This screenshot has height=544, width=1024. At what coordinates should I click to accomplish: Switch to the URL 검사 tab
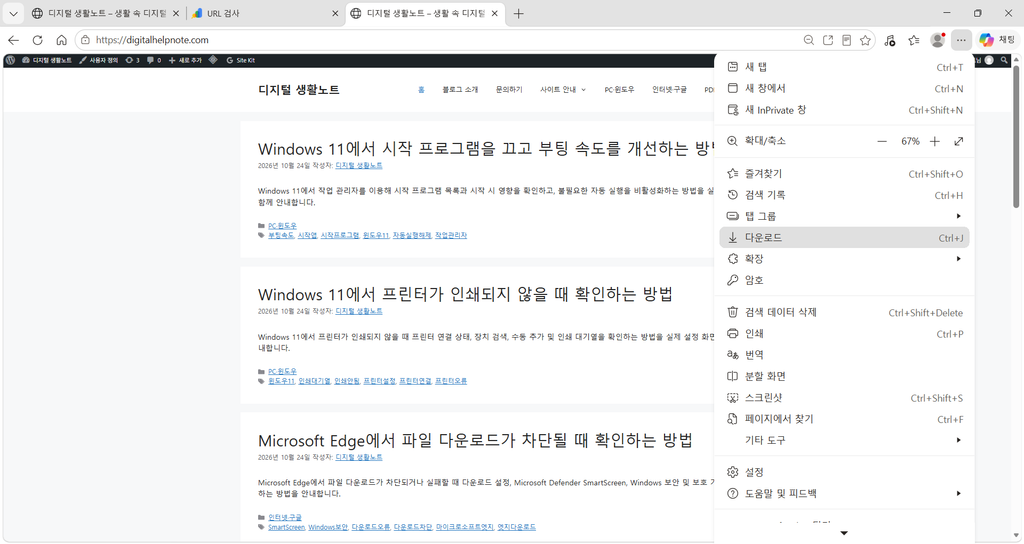(264, 13)
